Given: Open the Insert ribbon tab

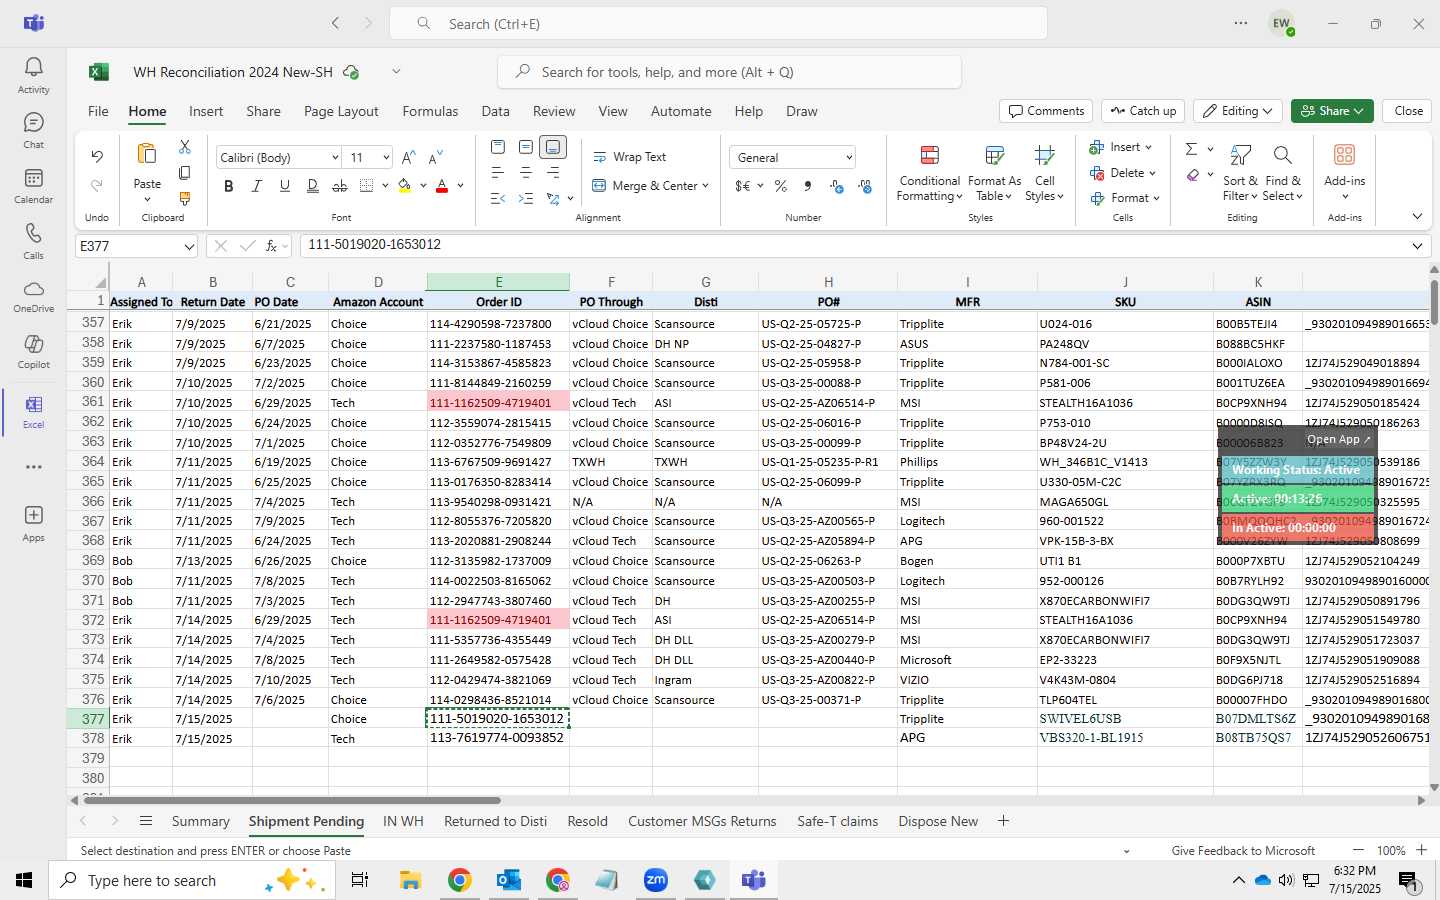Looking at the screenshot, I should [206, 111].
